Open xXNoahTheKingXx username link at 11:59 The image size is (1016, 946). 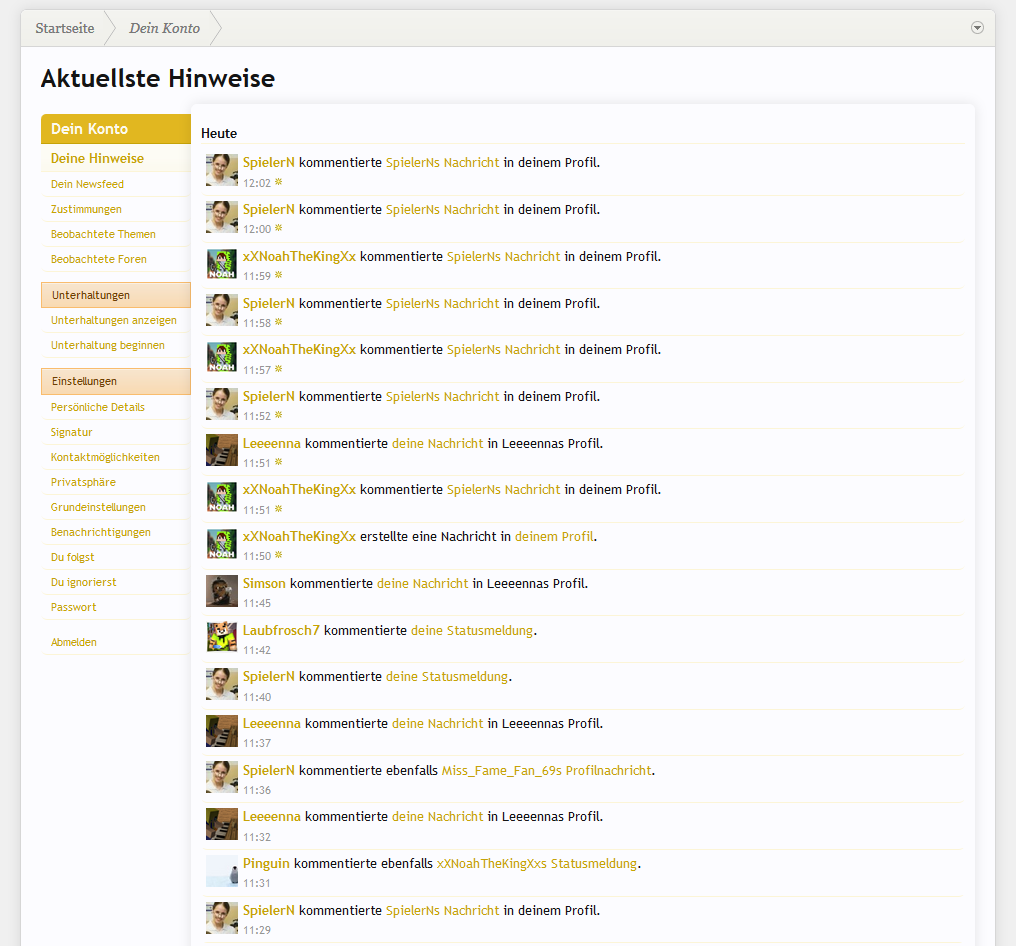[x=299, y=257]
